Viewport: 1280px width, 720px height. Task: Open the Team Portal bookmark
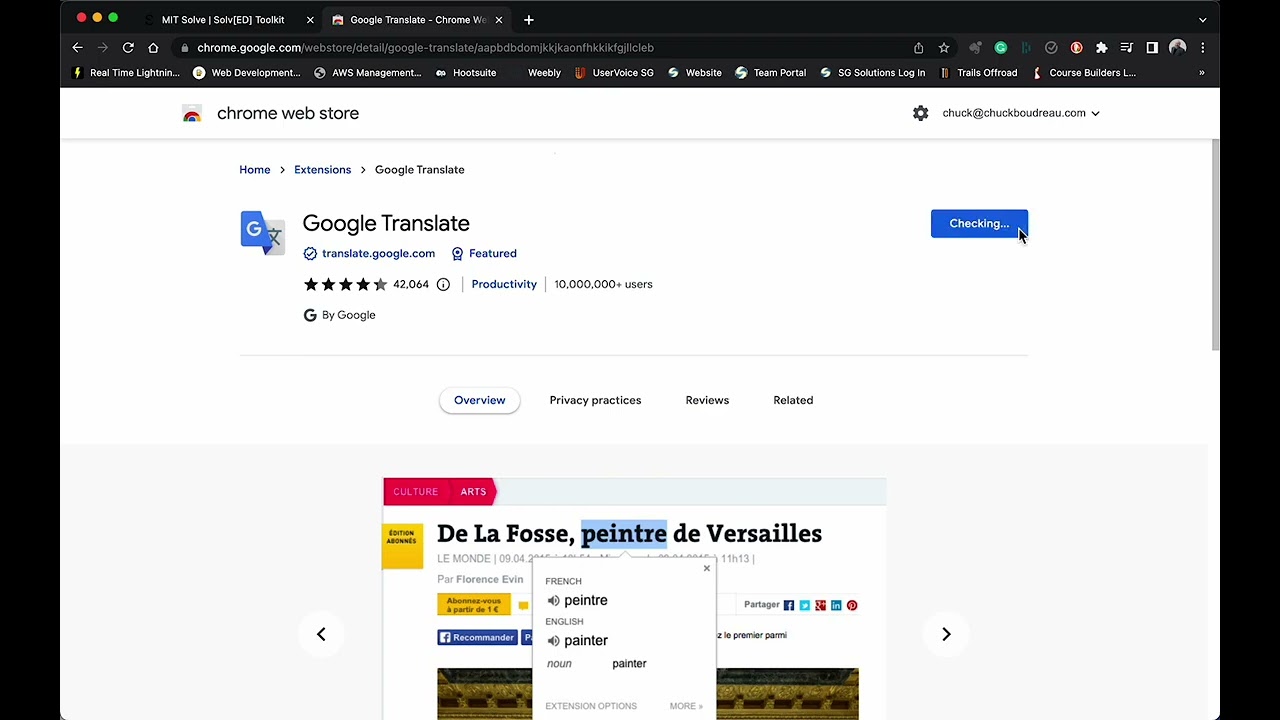tap(770, 72)
